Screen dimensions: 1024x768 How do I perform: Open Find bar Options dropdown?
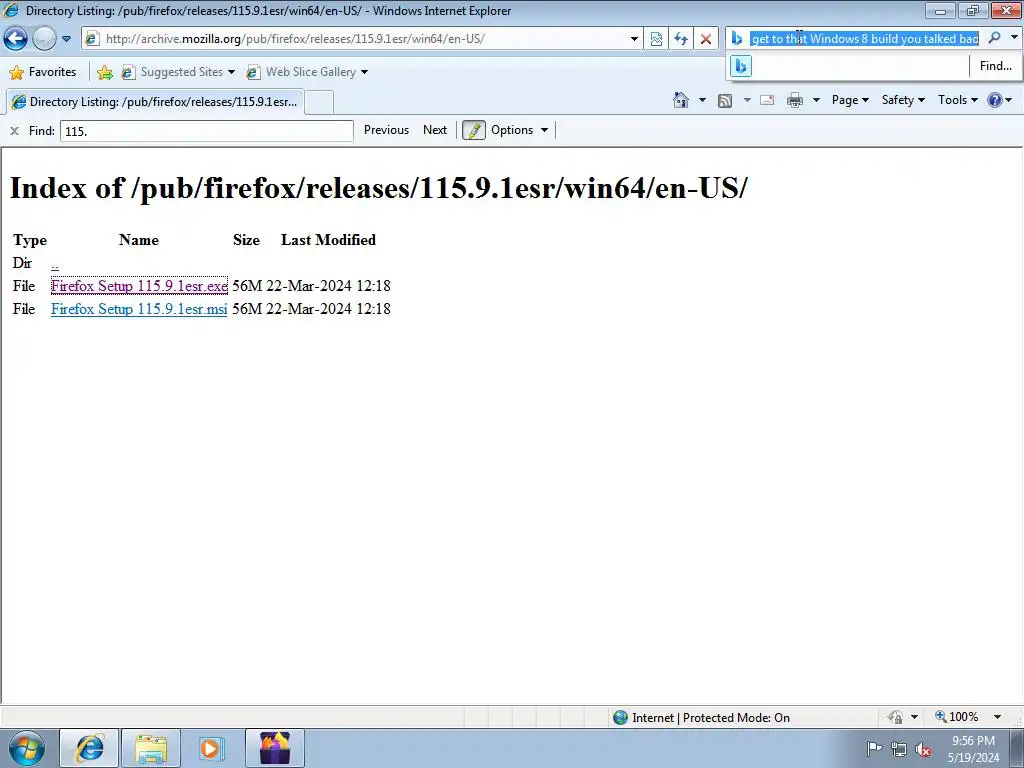(519, 130)
